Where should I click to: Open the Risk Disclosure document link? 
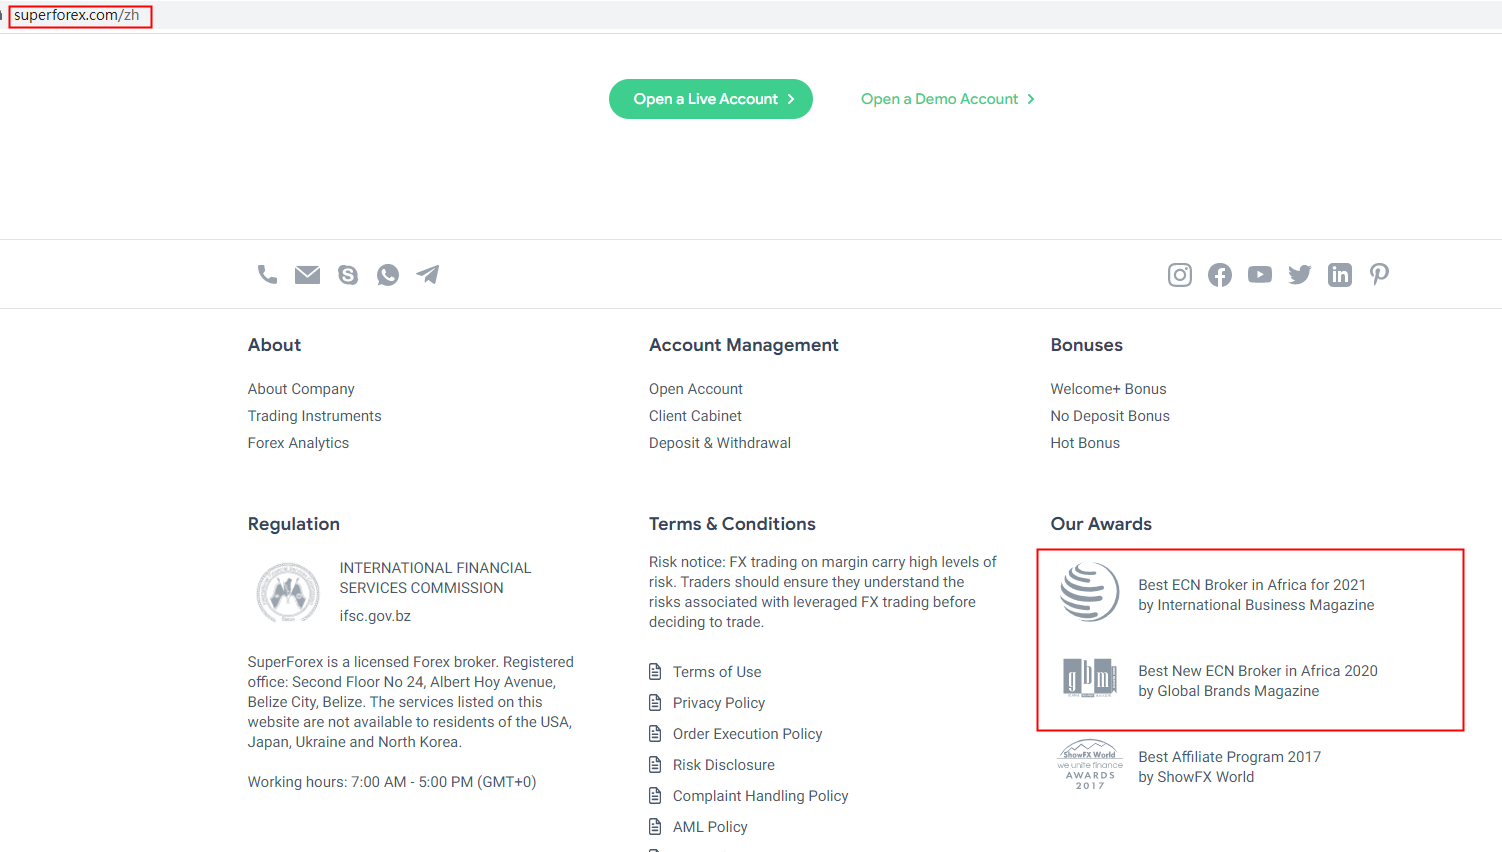(x=723, y=765)
